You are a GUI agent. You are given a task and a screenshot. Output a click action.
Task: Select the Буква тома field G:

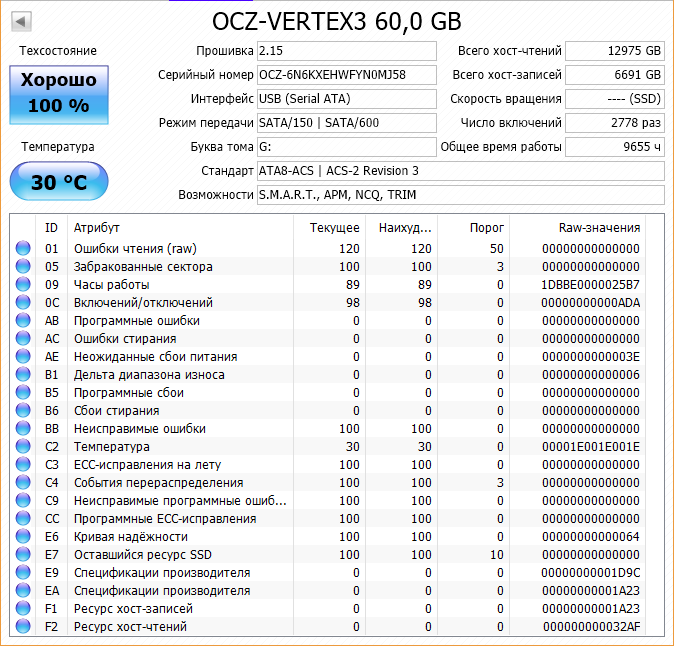pyautogui.click(x=346, y=147)
